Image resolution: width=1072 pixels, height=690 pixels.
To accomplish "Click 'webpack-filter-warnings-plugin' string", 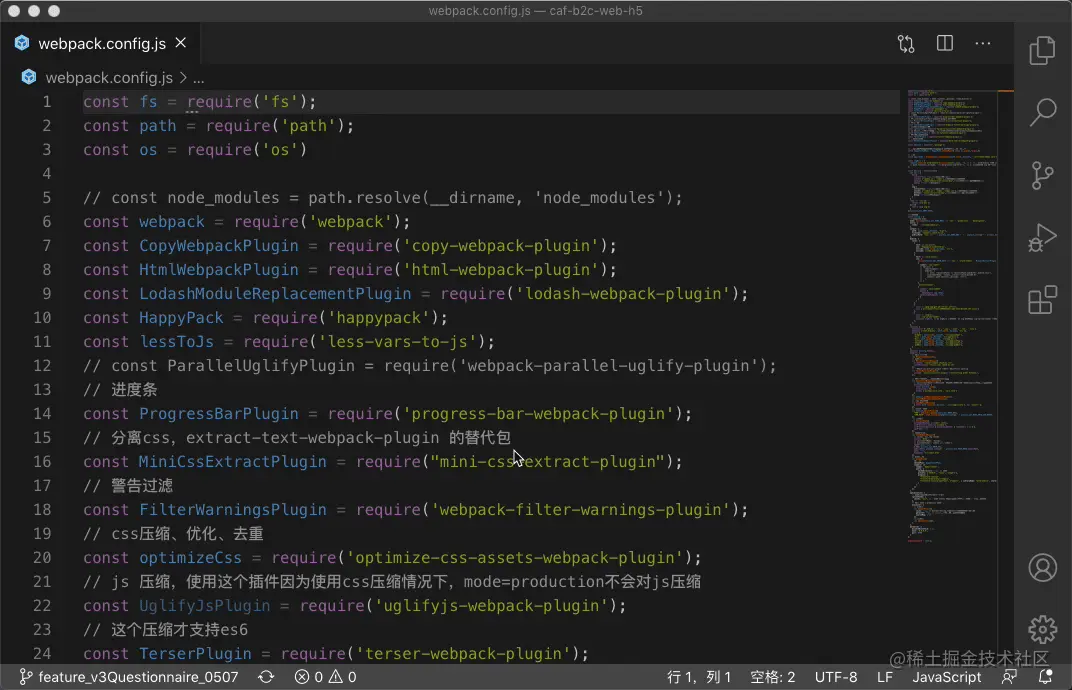I will click(x=580, y=510).
